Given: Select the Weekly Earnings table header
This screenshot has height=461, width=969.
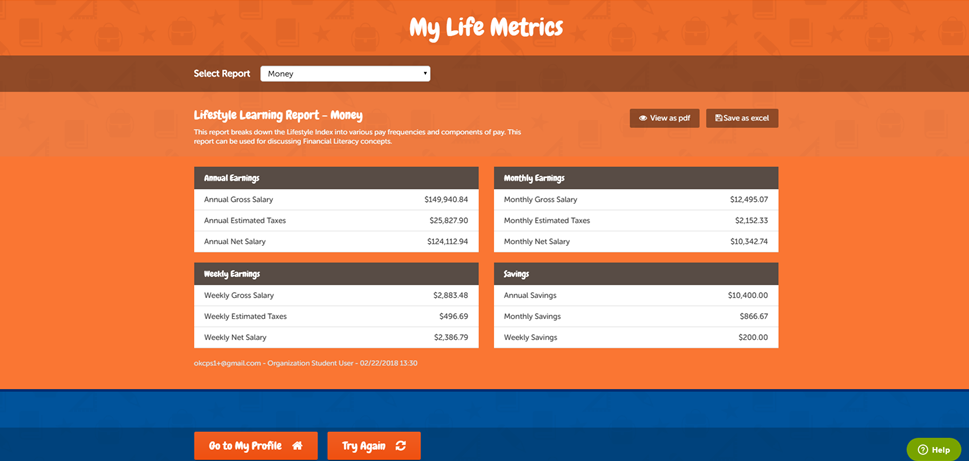Looking at the screenshot, I should click(x=335, y=274).
